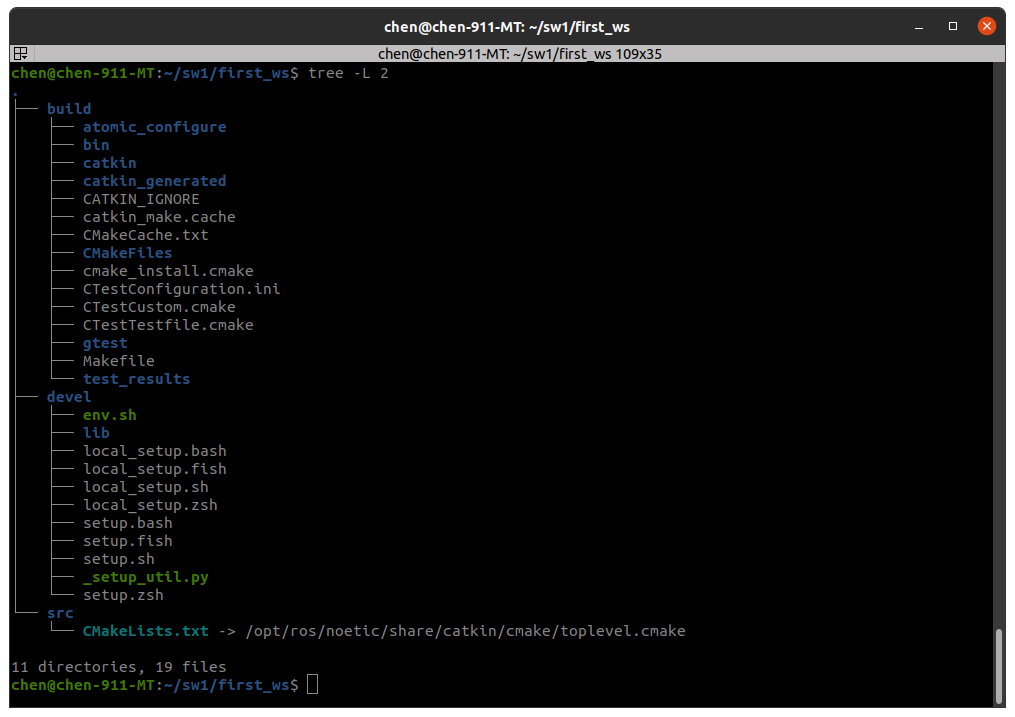The height and width of the screenshot is (717, 1015).
Task: Click the '11 directories, 19 files' summary
Action: tap(118, 667)
